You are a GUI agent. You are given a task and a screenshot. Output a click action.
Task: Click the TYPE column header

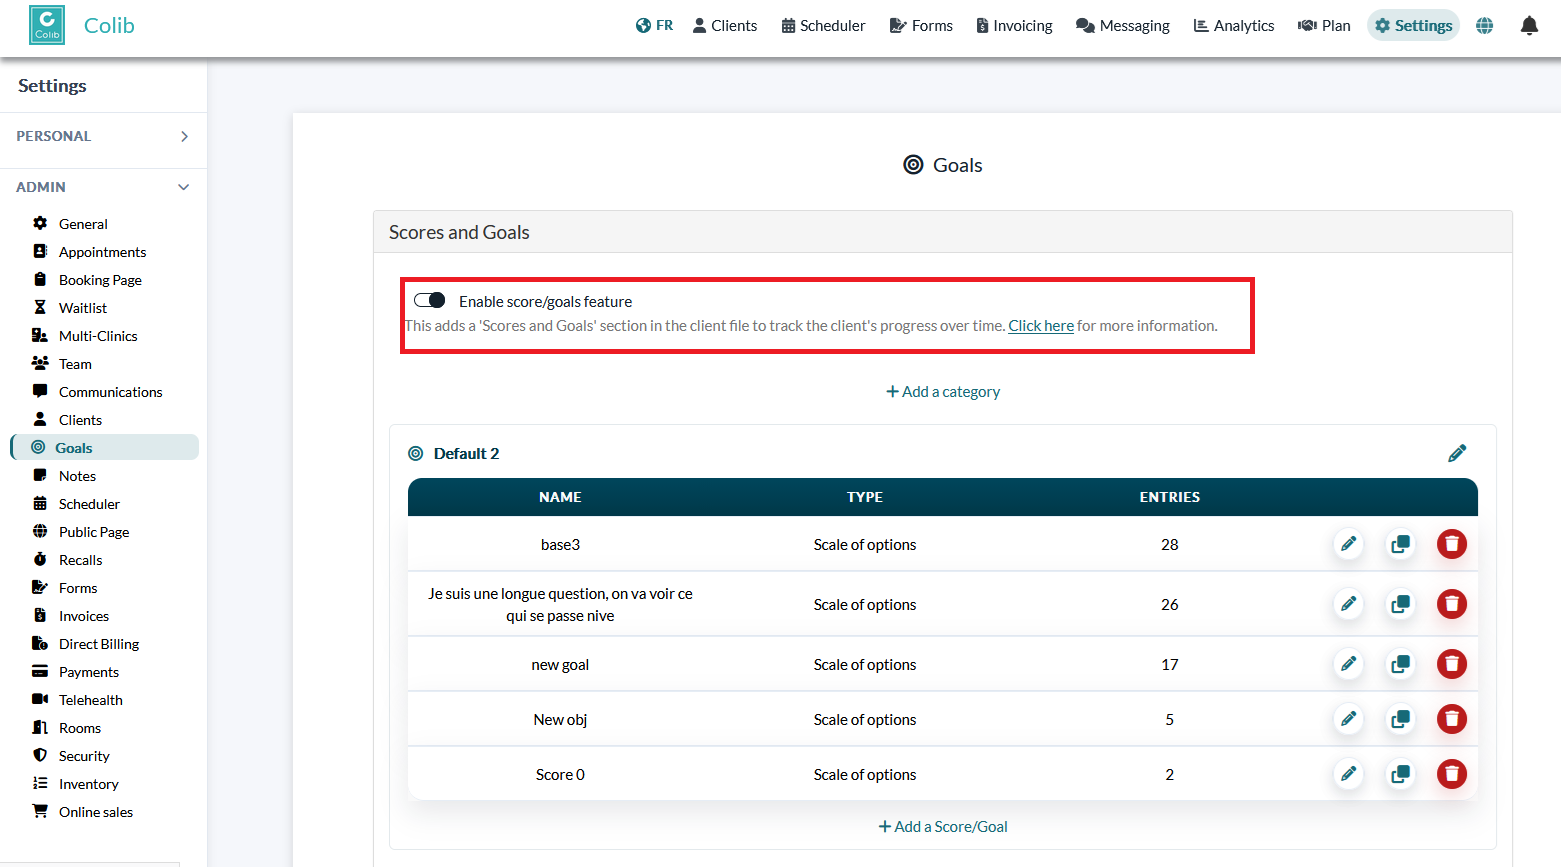(865, 497)
